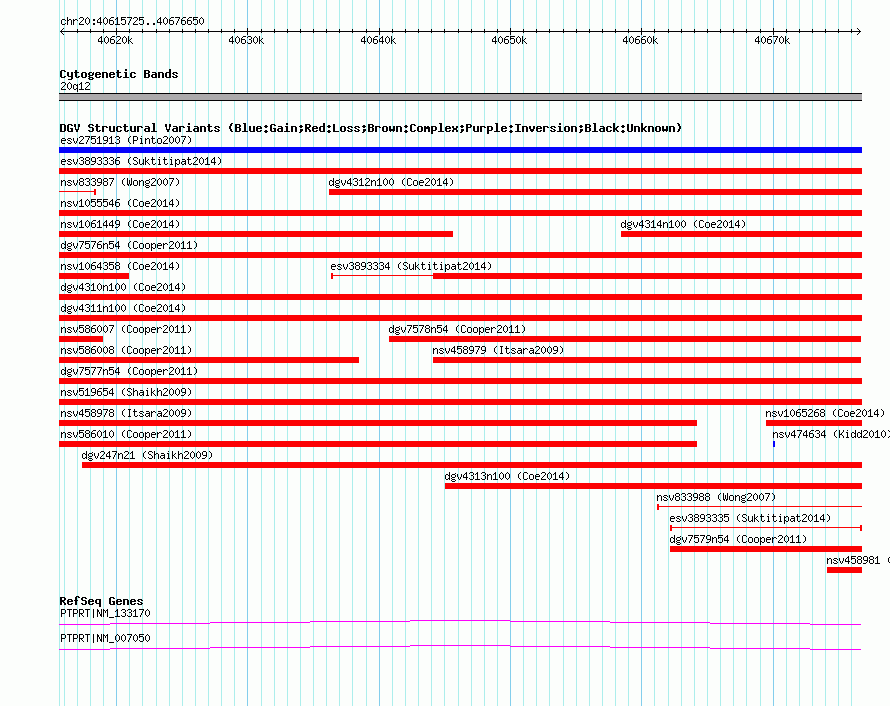Select the red bar under nsv1061449
This screenshot has height=706, width=890.
pos(256,234)
